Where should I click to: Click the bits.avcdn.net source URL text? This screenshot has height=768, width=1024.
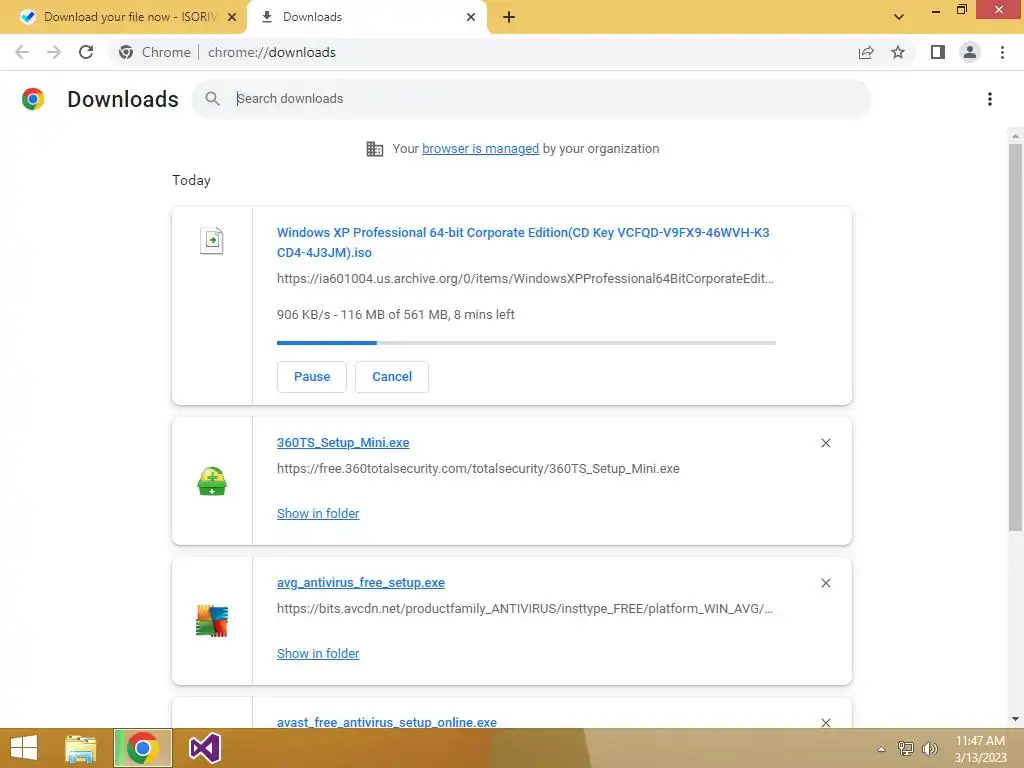tap(524, 609)
